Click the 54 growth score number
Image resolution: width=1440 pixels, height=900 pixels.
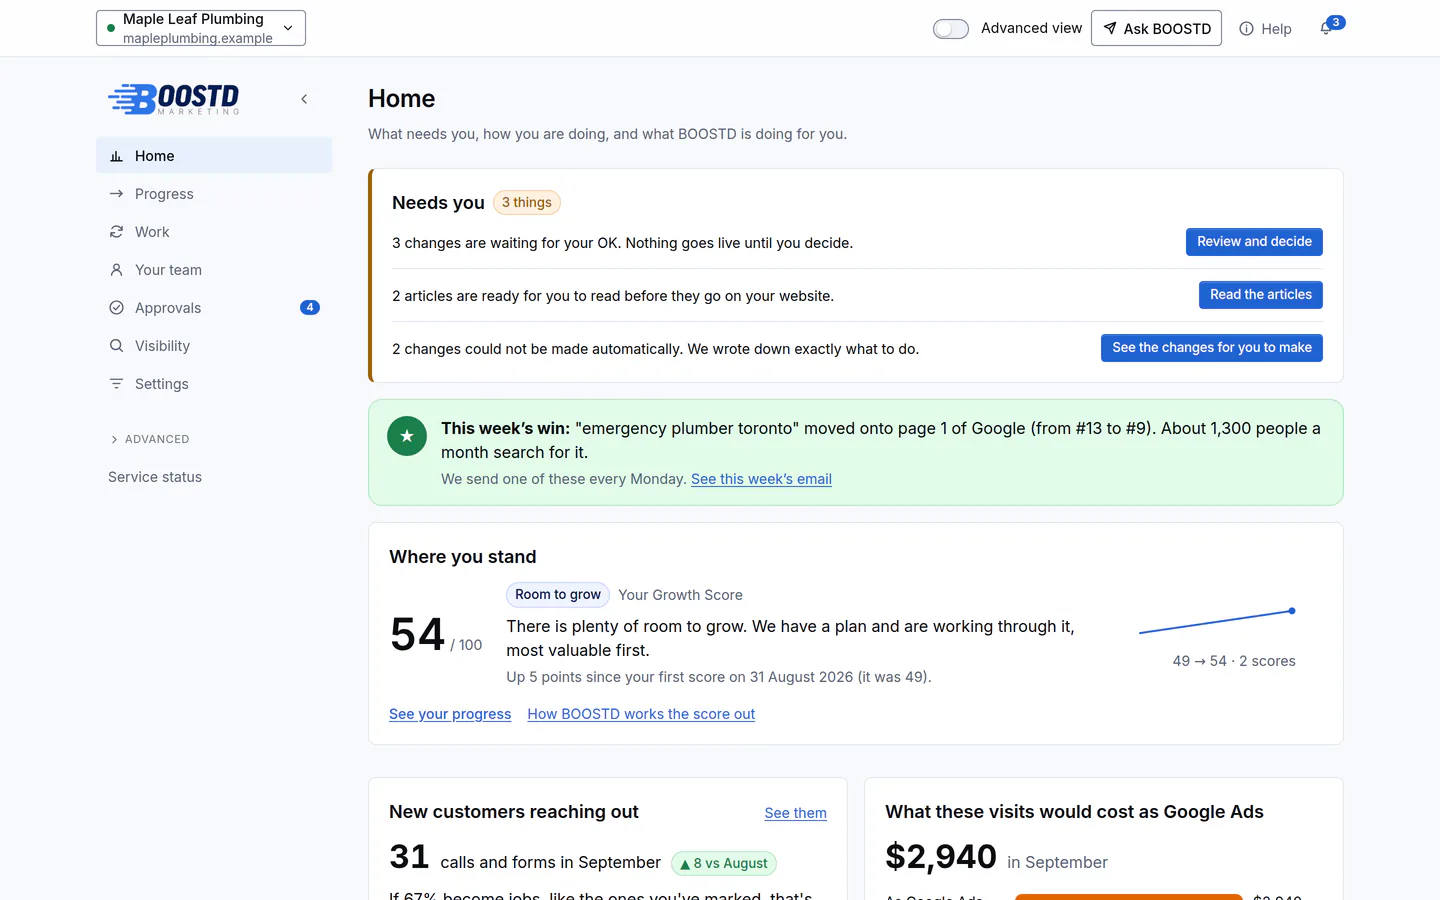click(417, 635)
